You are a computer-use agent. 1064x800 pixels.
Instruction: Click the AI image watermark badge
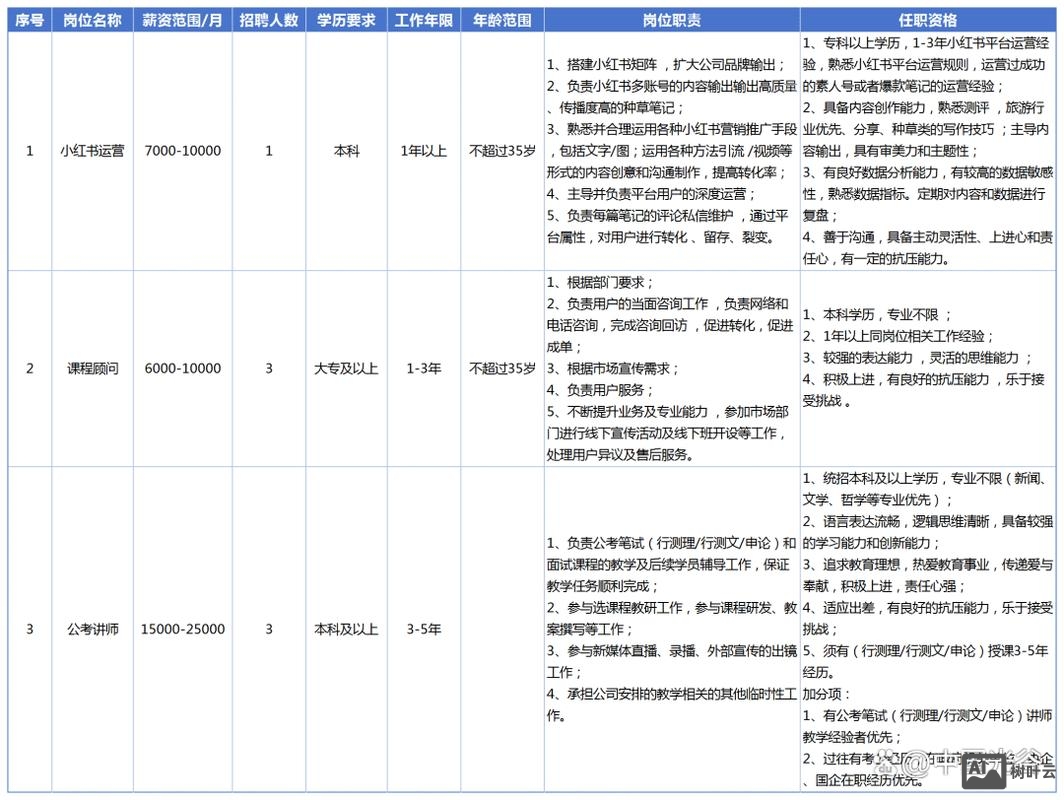984,770
